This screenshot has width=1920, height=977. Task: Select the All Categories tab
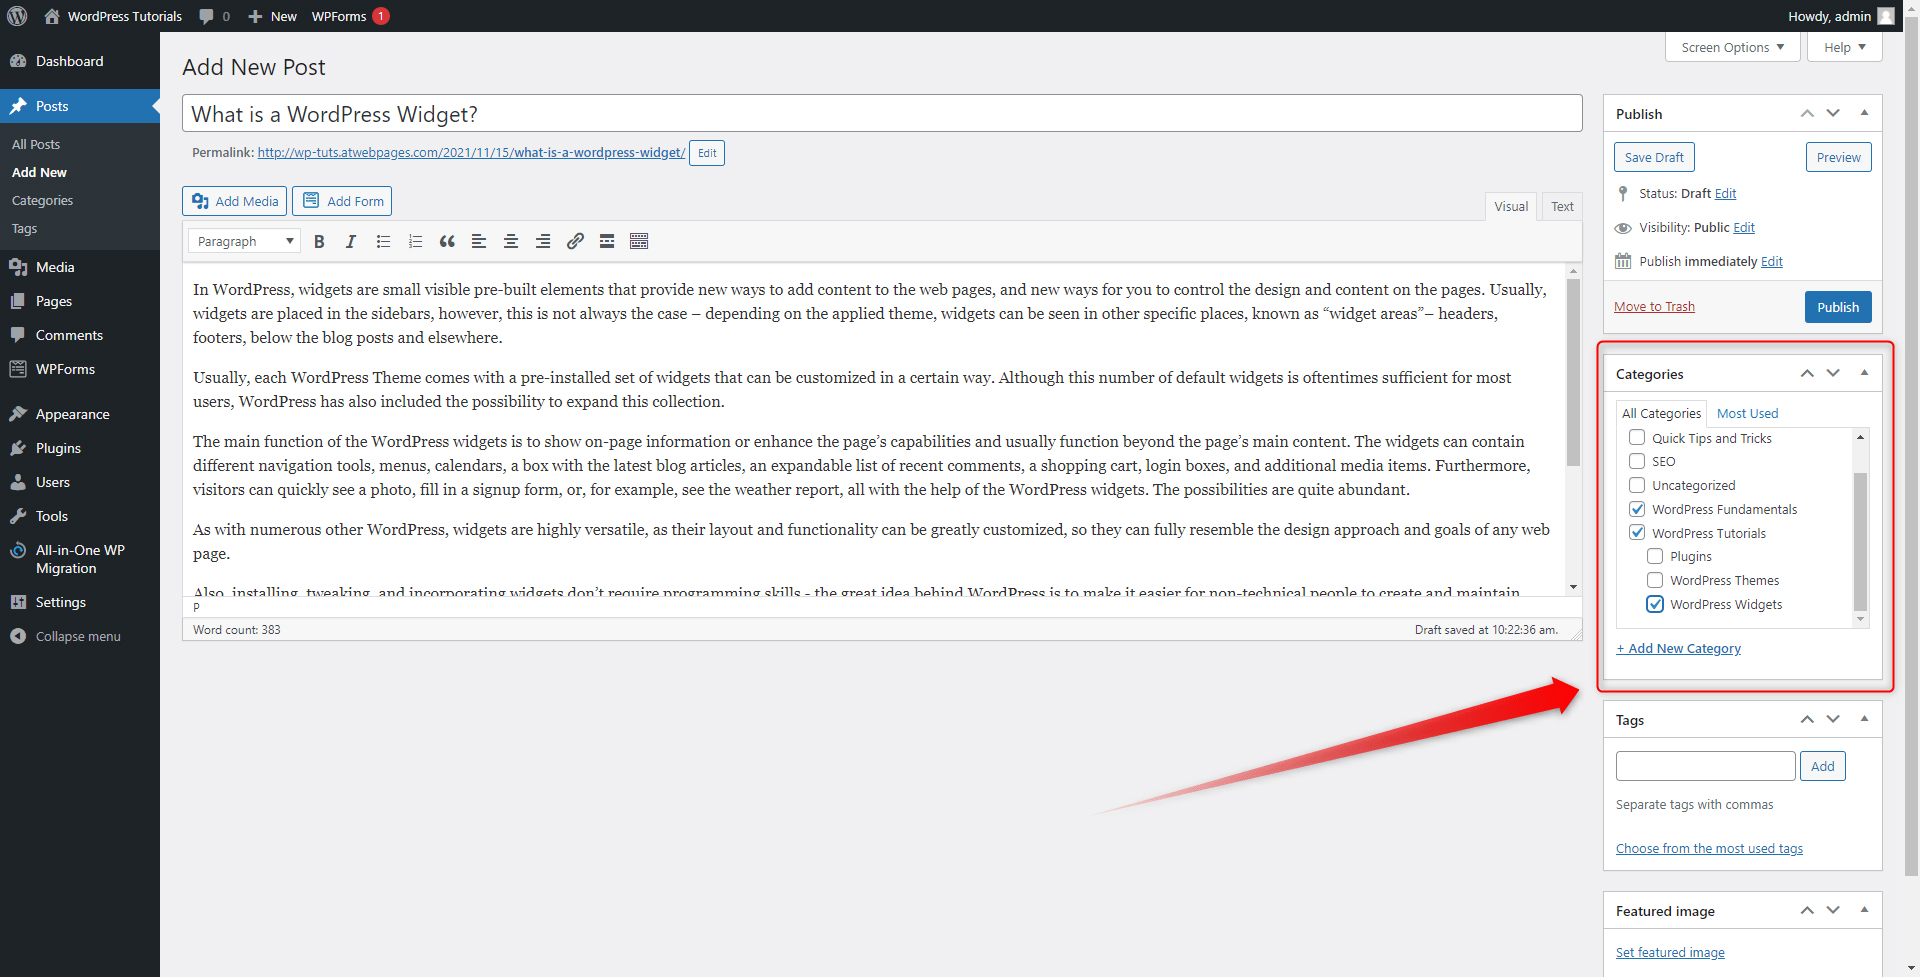(x=1661, y=413)
